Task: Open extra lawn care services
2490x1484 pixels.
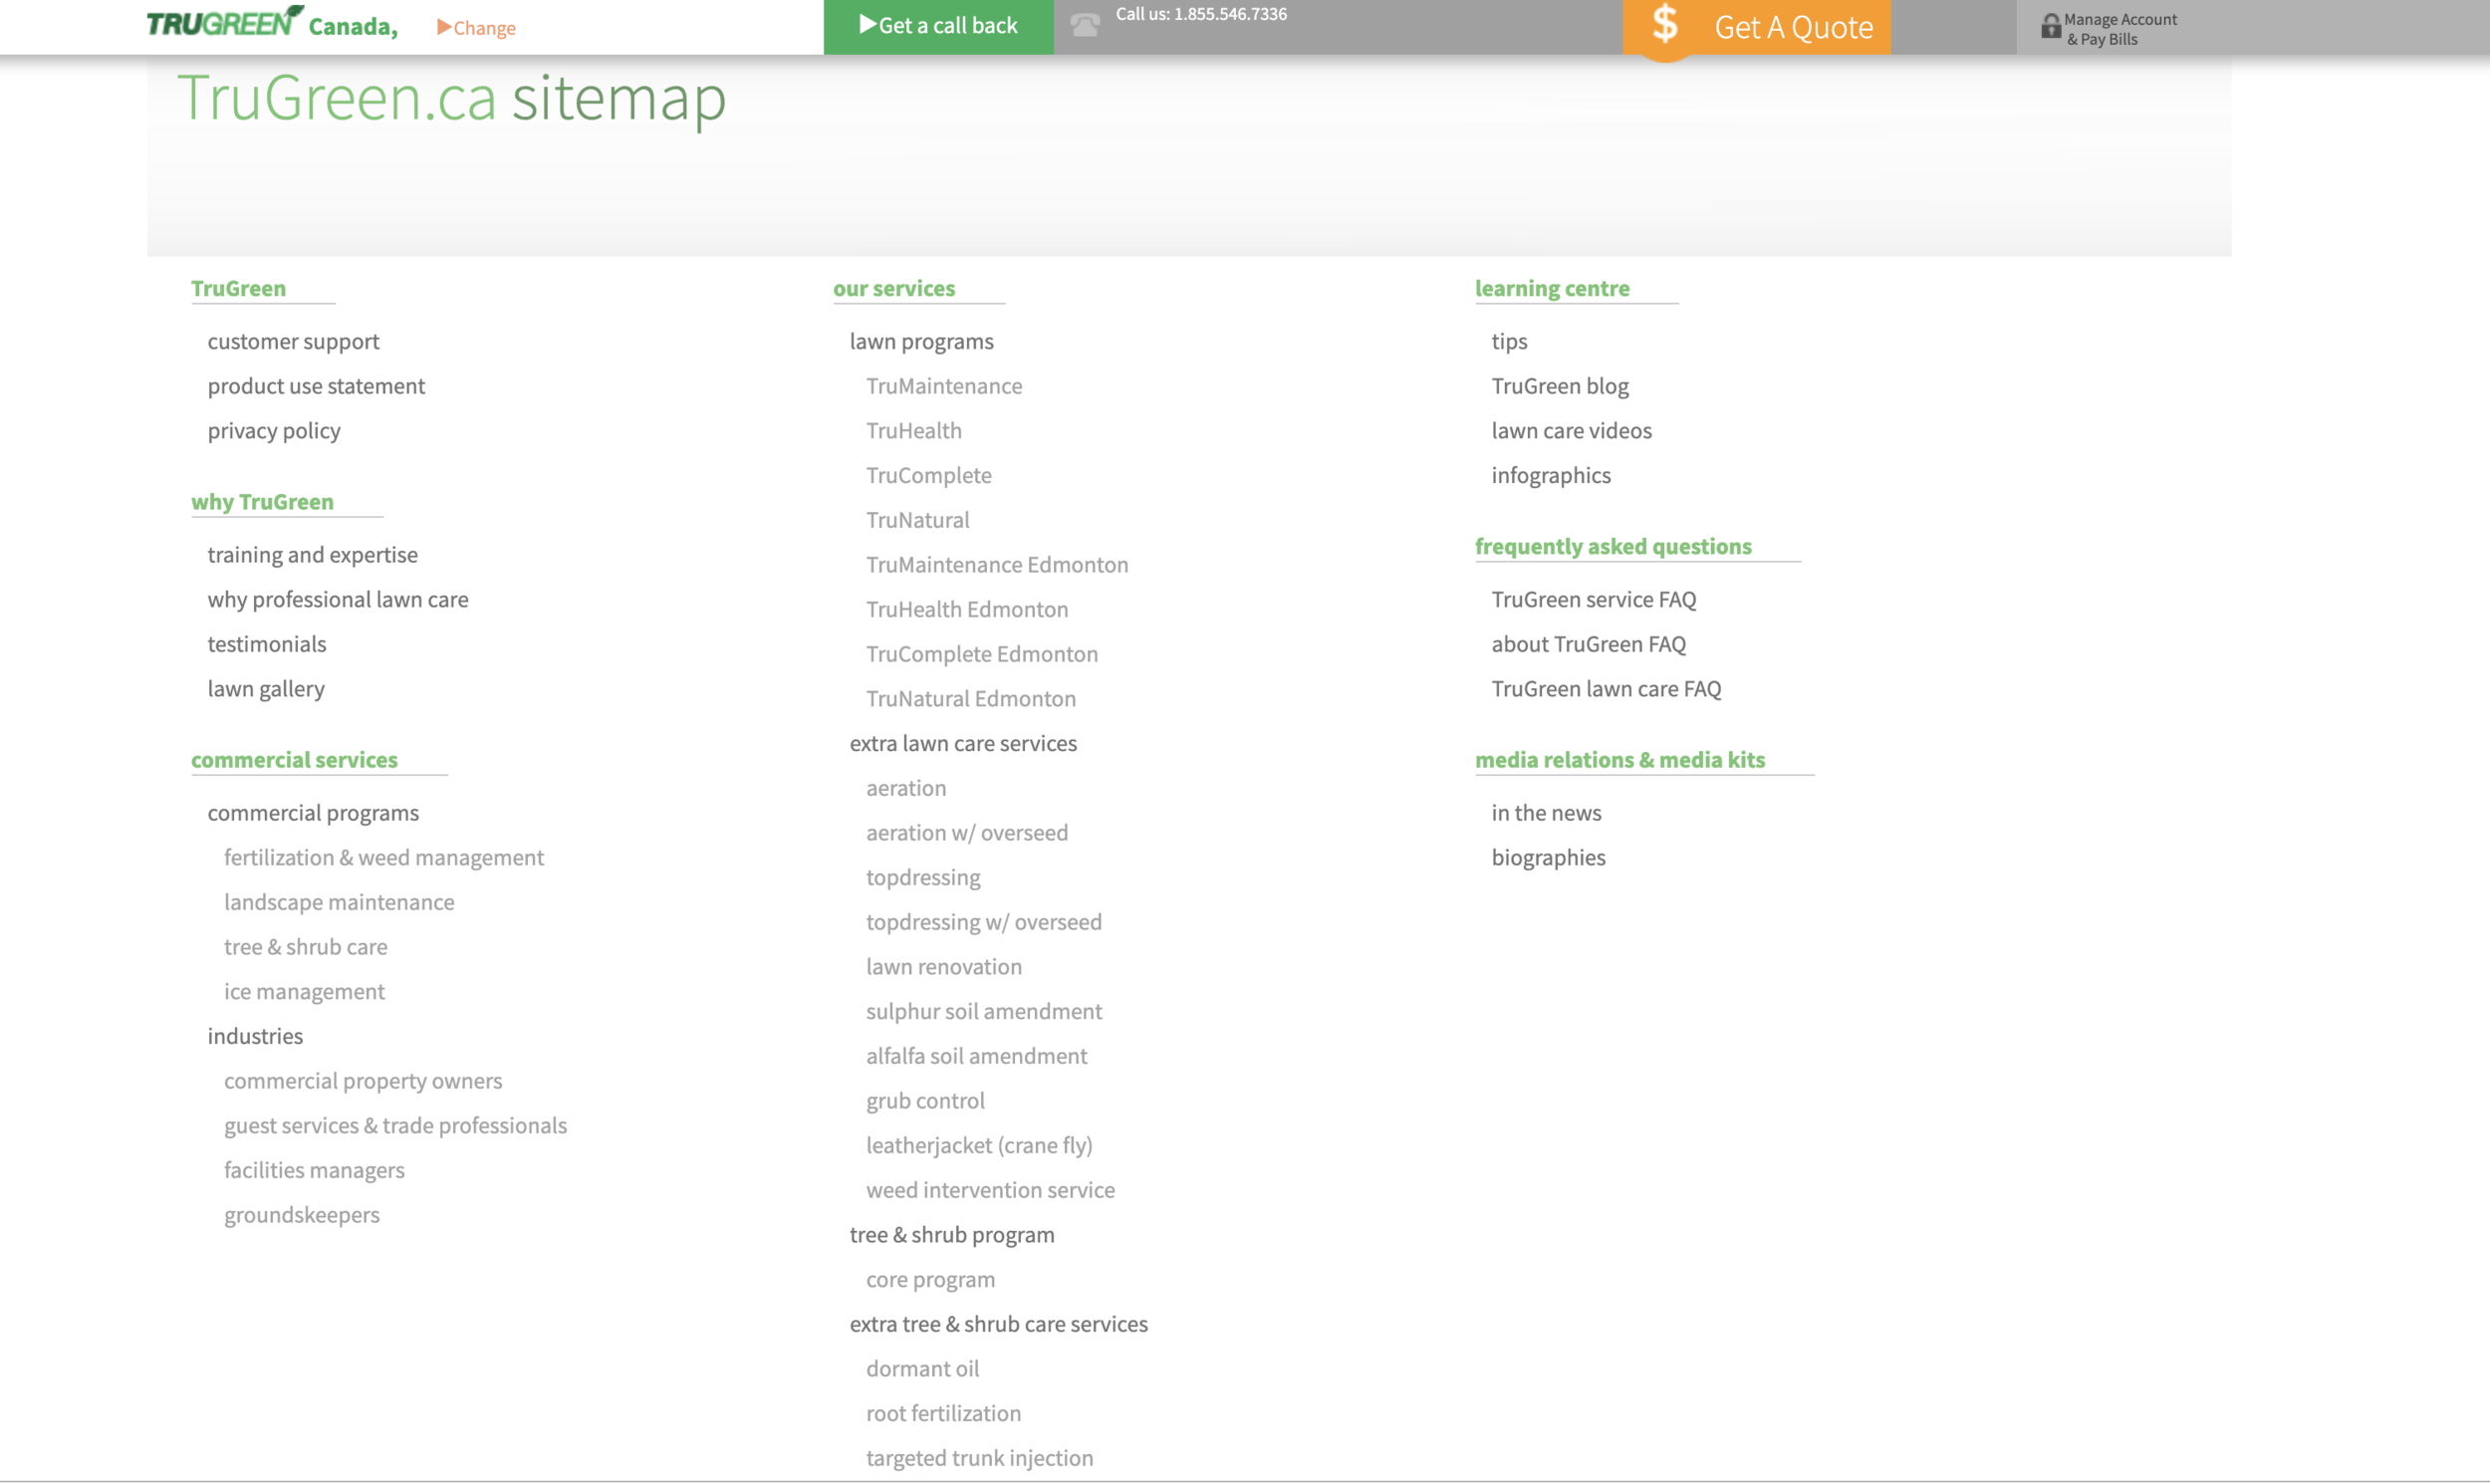Action: point(963,744)
